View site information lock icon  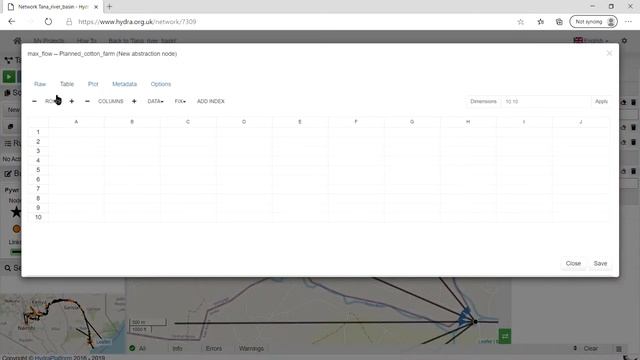click(69, 22)
